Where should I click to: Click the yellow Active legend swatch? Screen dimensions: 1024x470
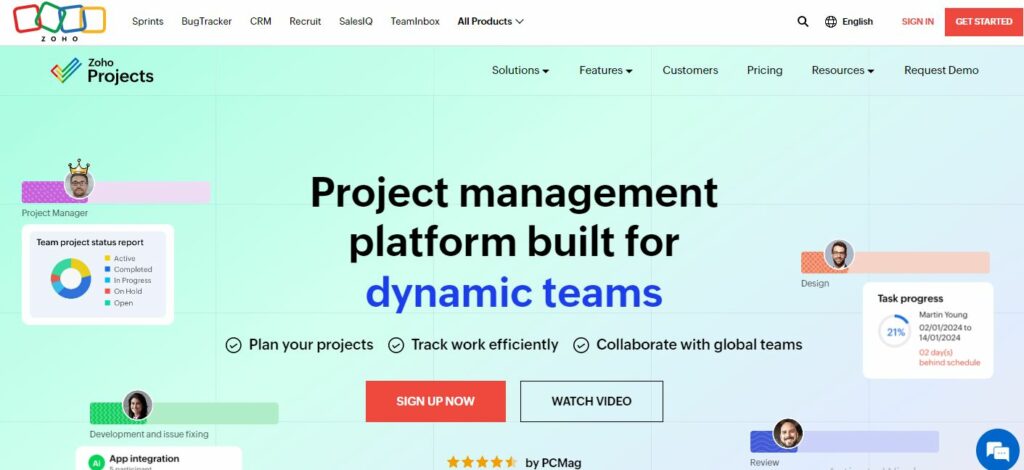tap(107, 258)
